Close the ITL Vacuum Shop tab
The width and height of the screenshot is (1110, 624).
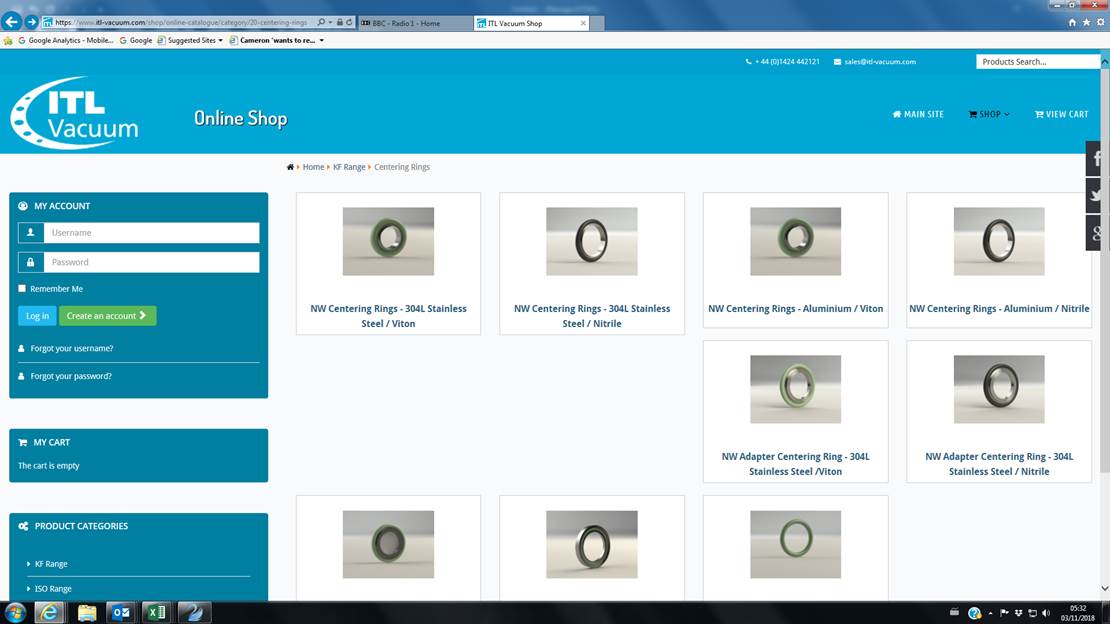[583, 23]
